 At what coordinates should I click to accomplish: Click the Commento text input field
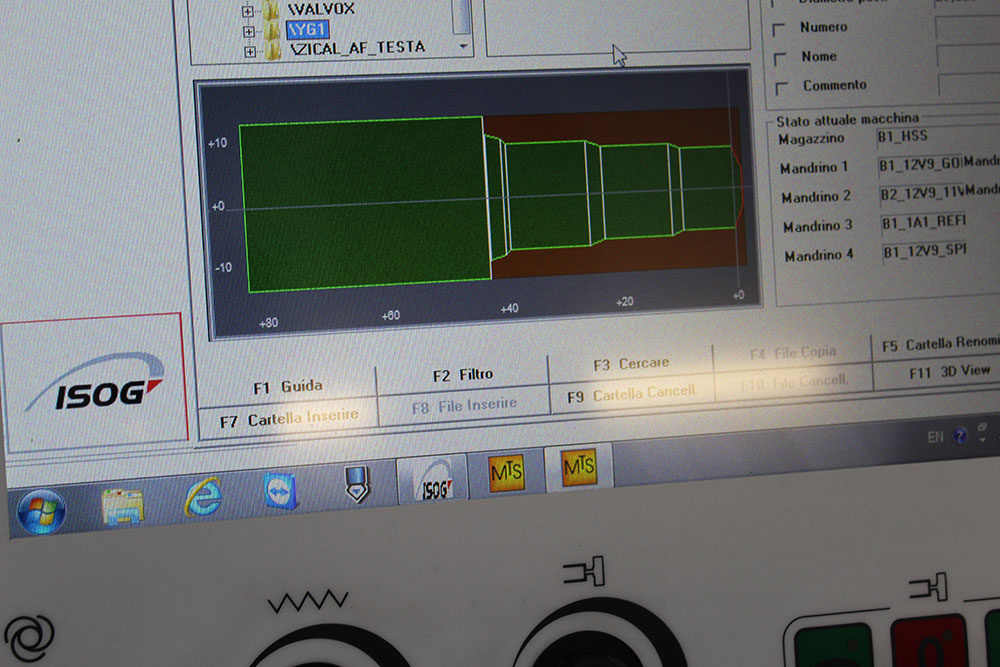[x=970, y=83]
